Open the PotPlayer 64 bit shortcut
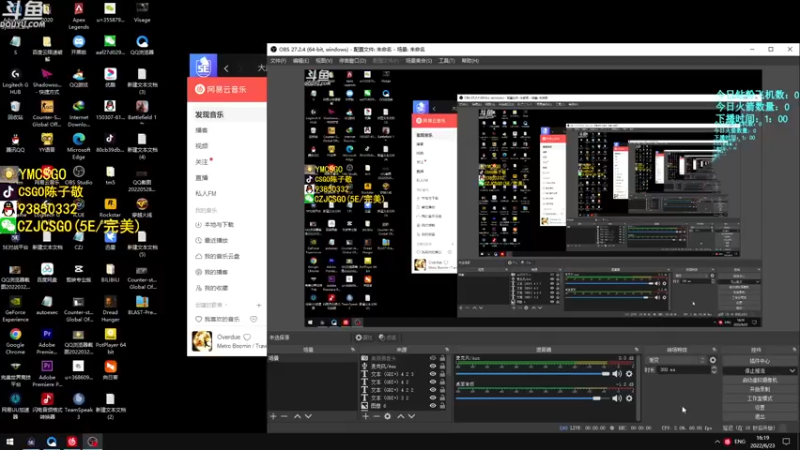 pyautogui.click(x=110, y=341)
